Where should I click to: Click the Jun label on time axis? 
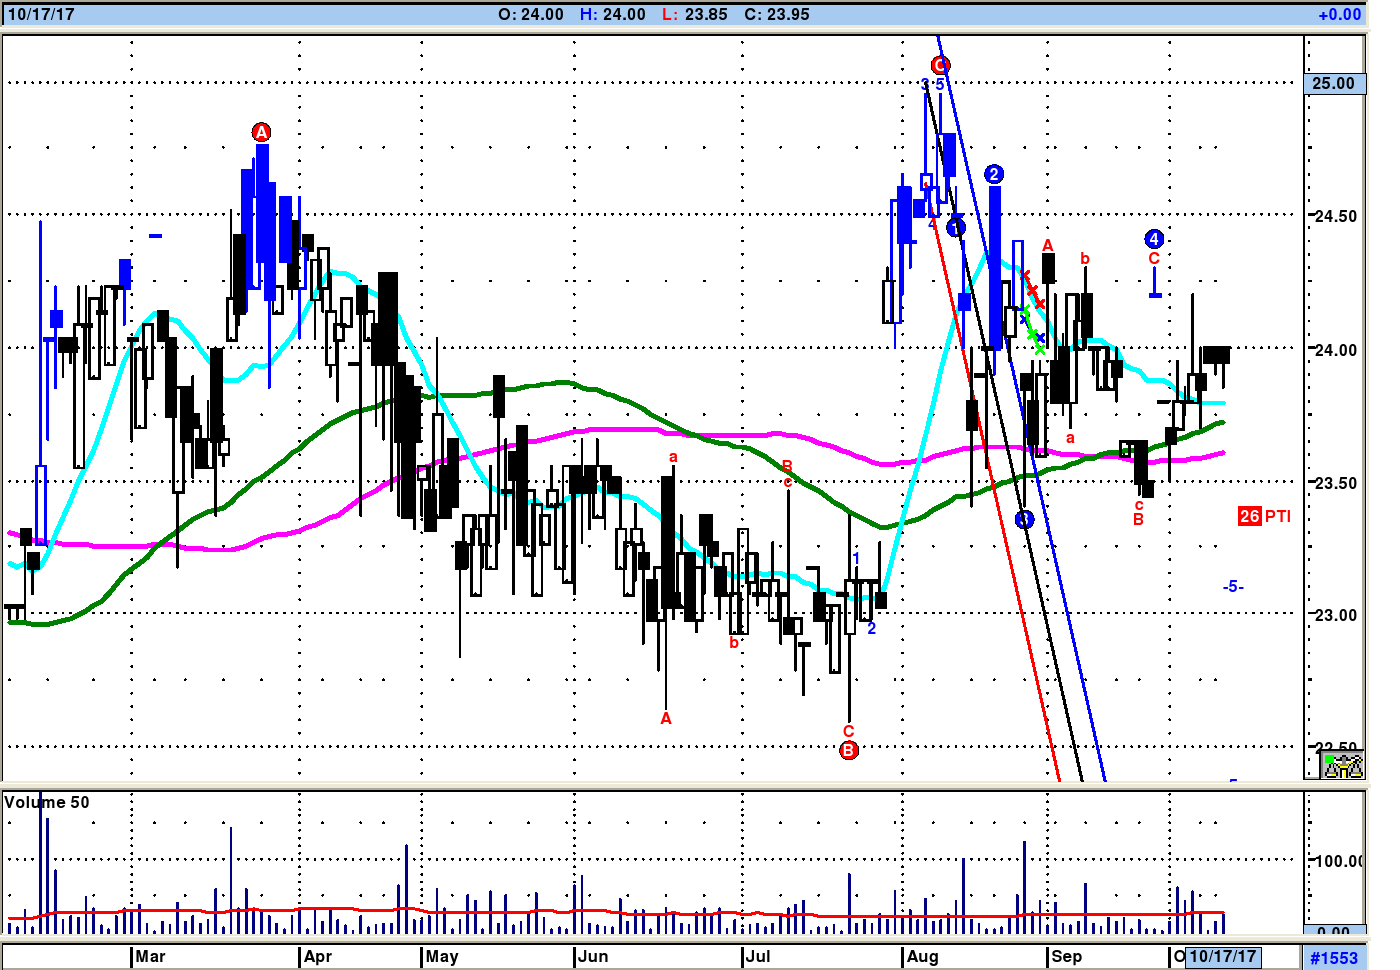point(593,956)
